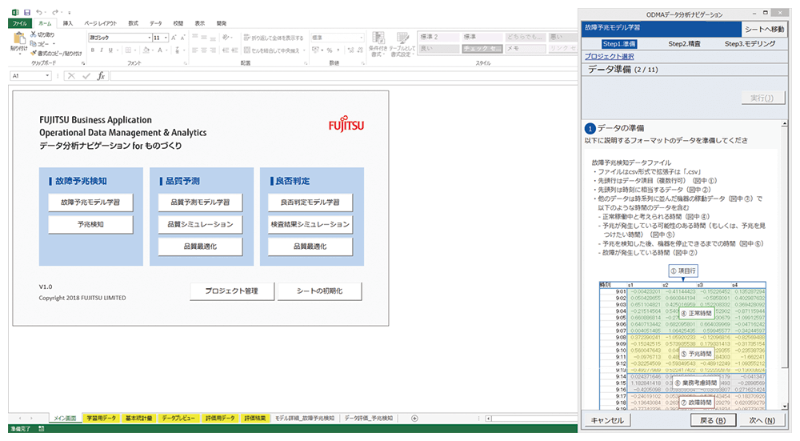The width and height of the screenshot is (800, 441).
Task: Click 次へ(N) next button
Action: 762,420
